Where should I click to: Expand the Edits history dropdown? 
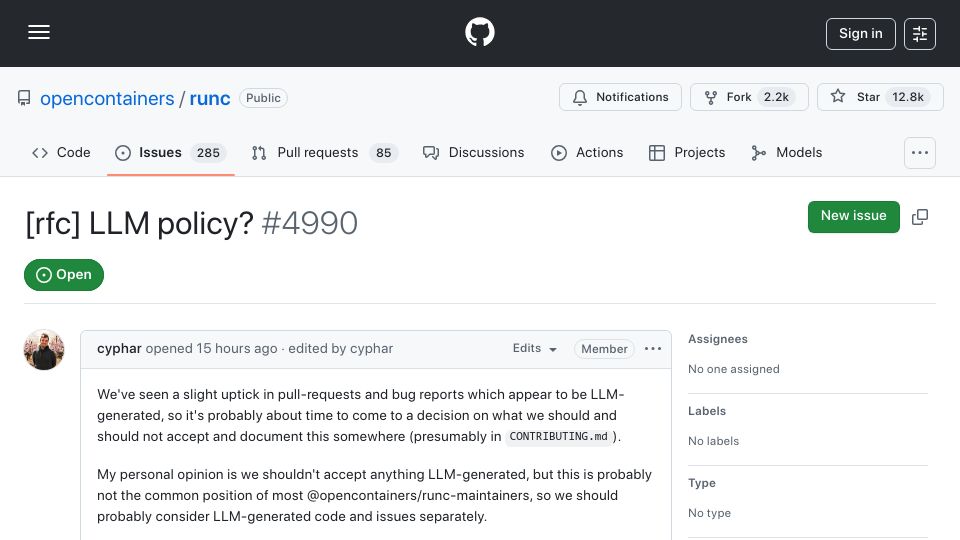pos(534,348)
